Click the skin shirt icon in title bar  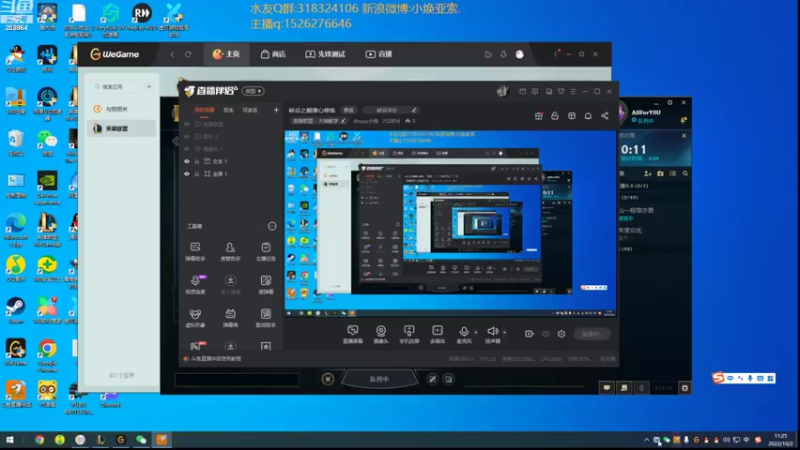point(561,91)
